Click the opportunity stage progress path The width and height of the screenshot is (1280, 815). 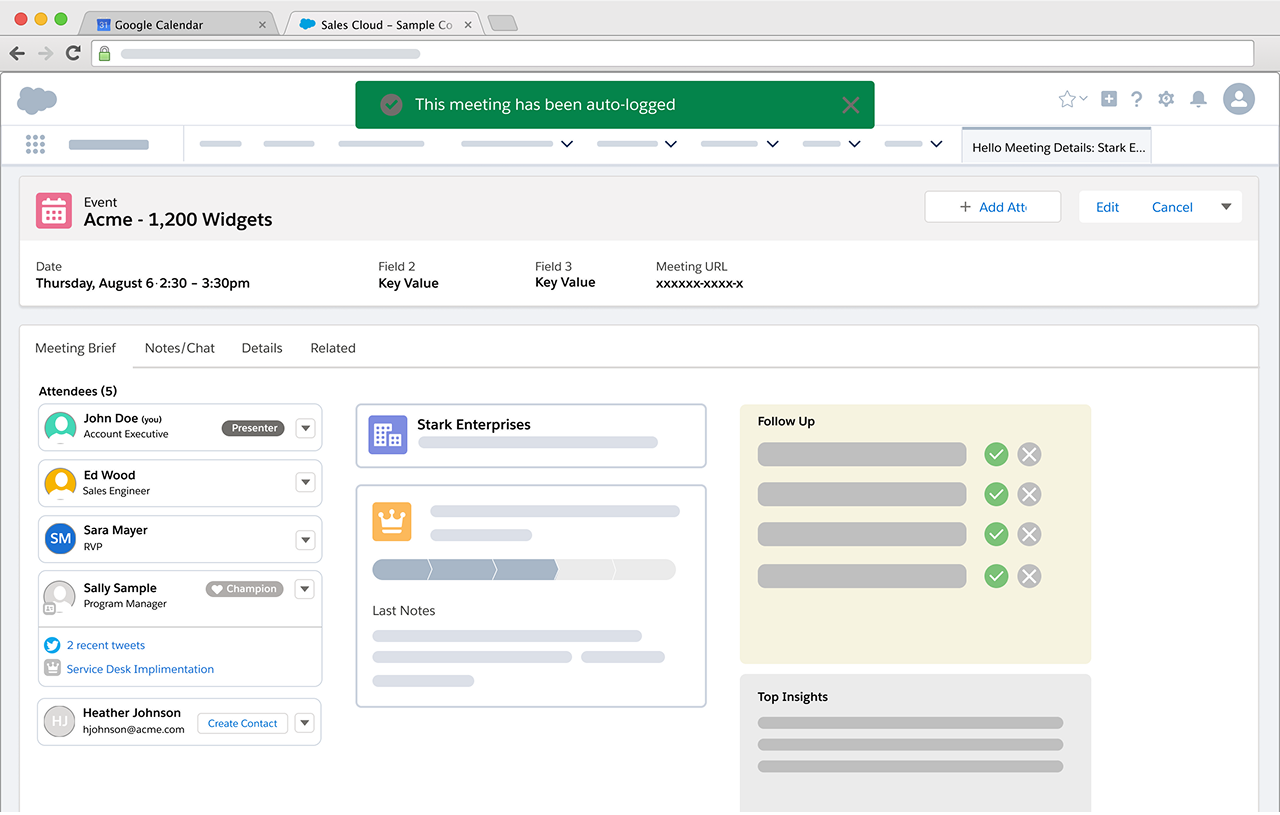tap(524, 570)
